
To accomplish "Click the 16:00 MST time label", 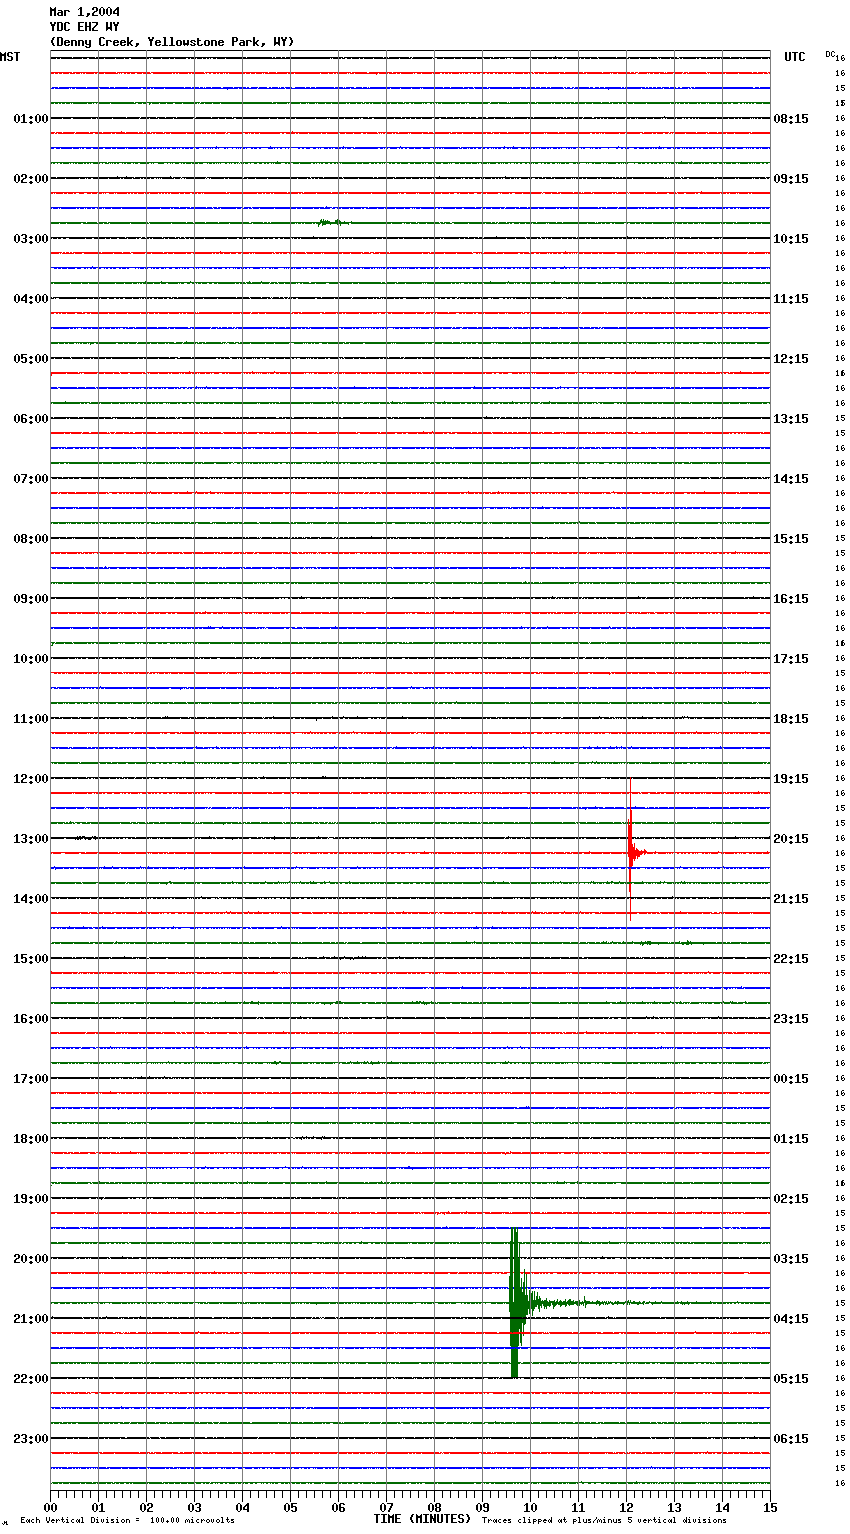I will pyautogui.click(x=31, y=1019).
